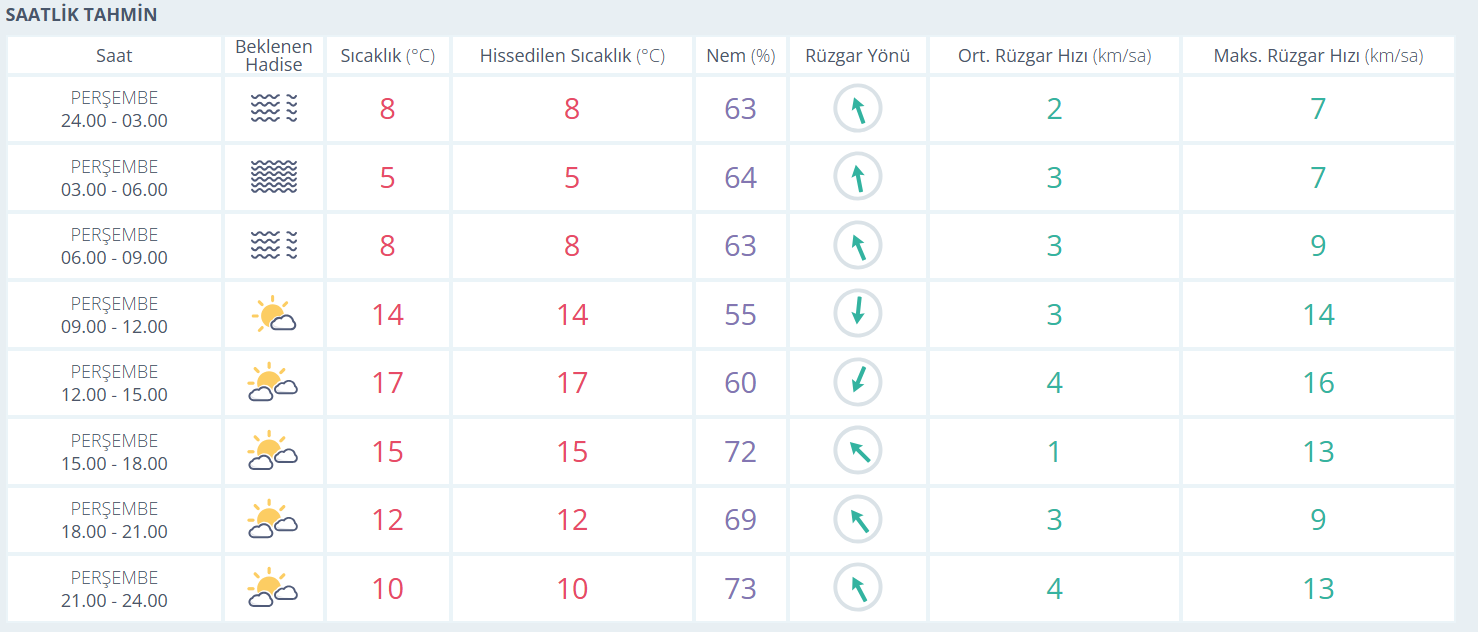The width and height of the screenshot is (1478, 632).
Task: Click the mist icon in the 06.00 - 09.00 row
Action: 273,246
